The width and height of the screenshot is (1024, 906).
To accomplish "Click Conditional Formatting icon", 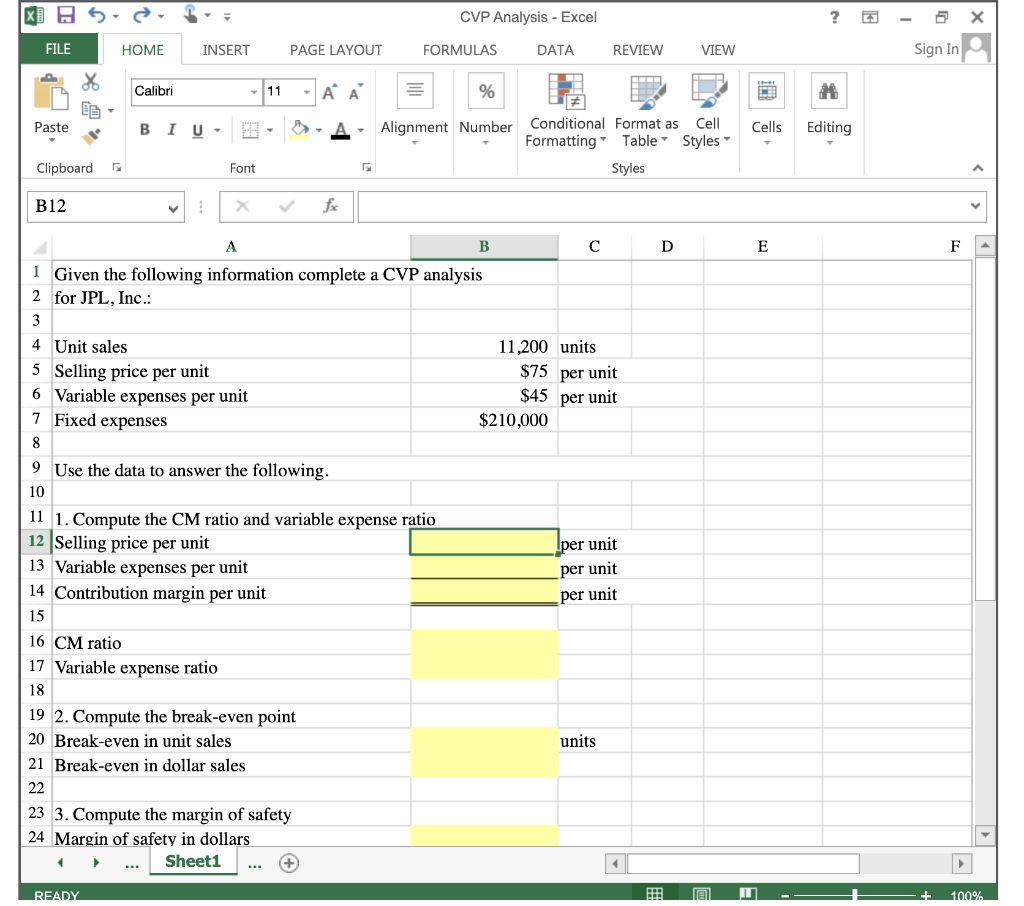I will 567,91.
